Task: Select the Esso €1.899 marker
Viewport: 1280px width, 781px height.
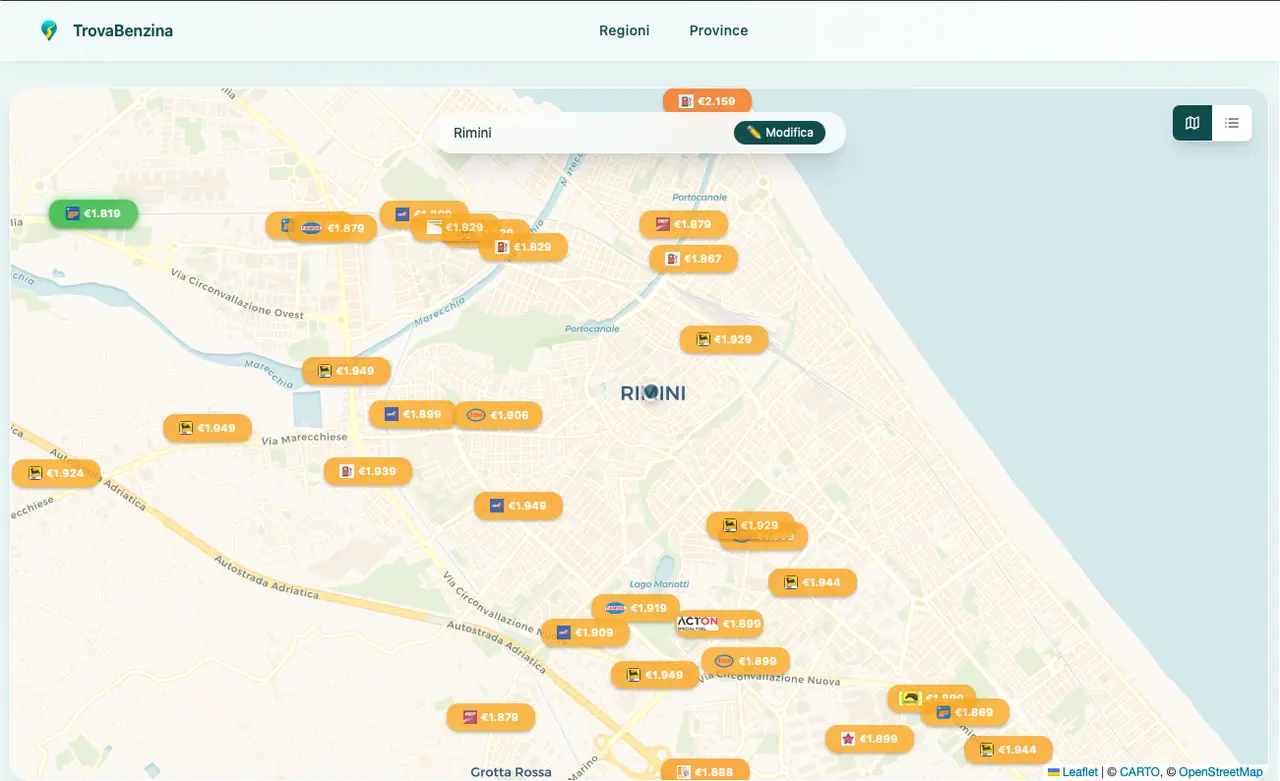Action: click(746, 661)
